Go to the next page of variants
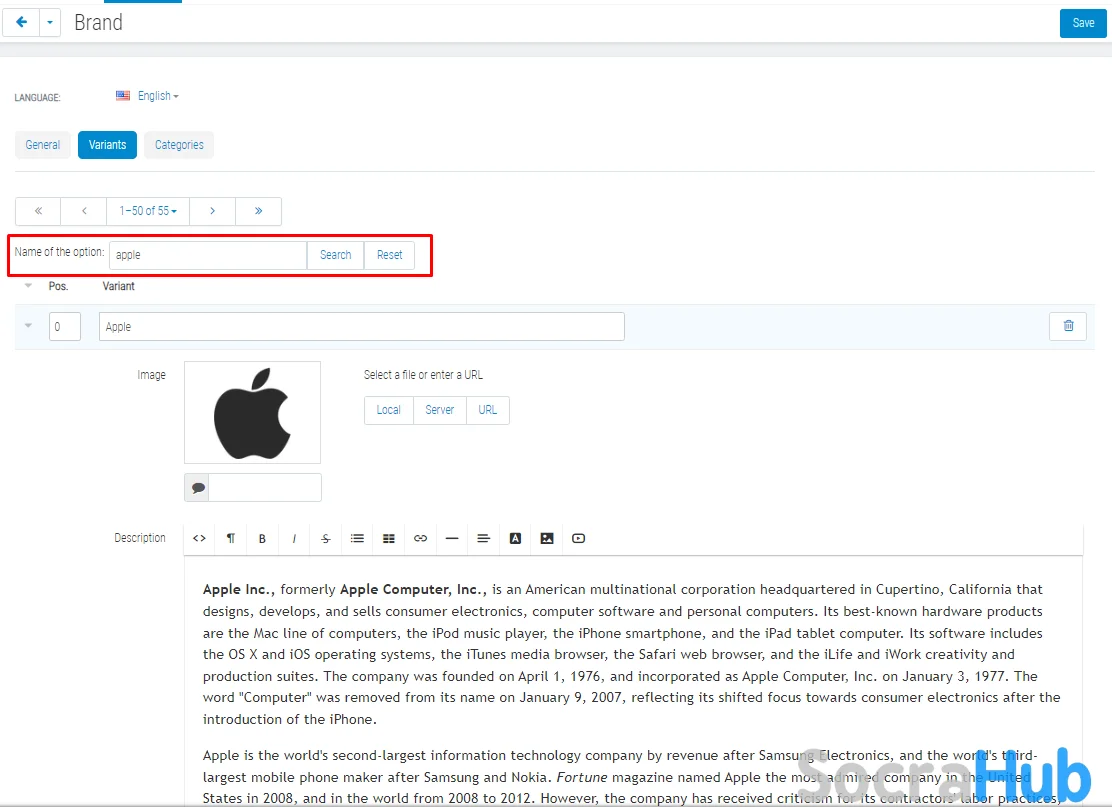This screenshot has height=807, width=1112. (212, 211)
